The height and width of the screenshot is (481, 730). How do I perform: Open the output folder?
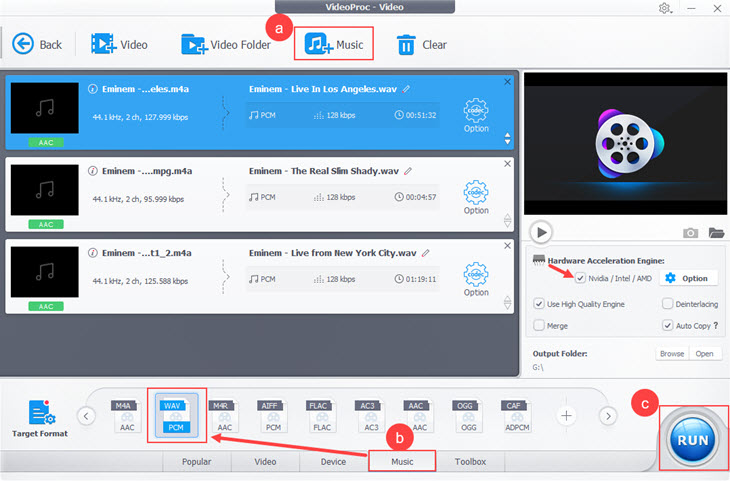click(x=704, y=354)
